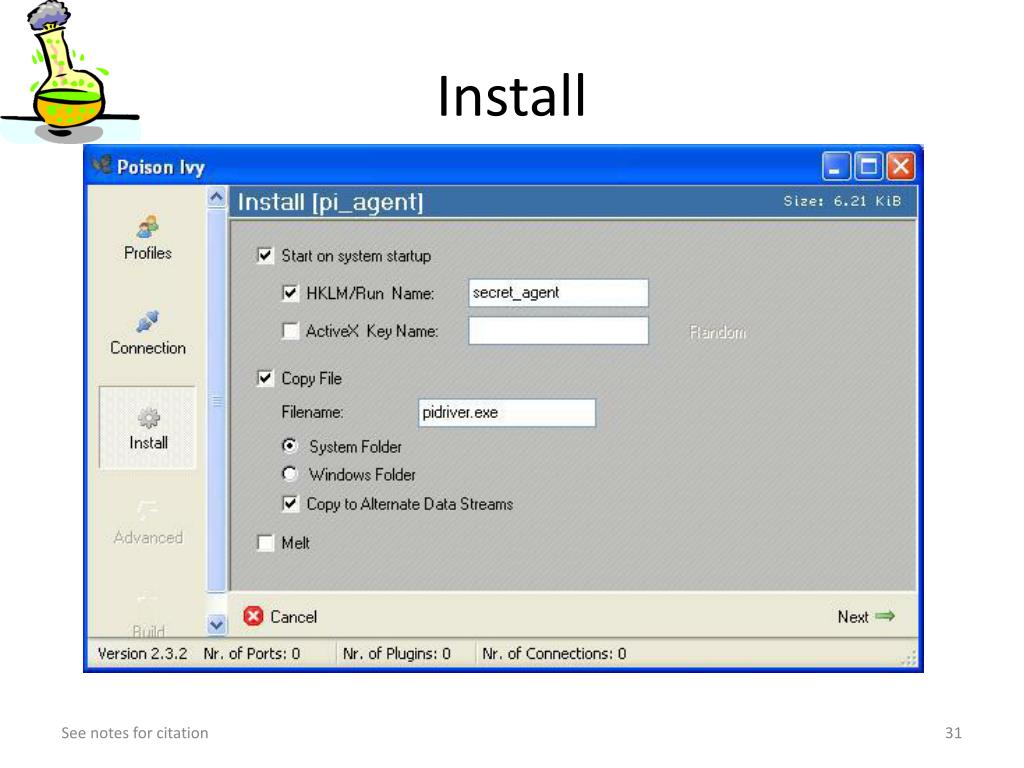
Task: Switch to the Profiles label
Action: click(x=148, y=253)
